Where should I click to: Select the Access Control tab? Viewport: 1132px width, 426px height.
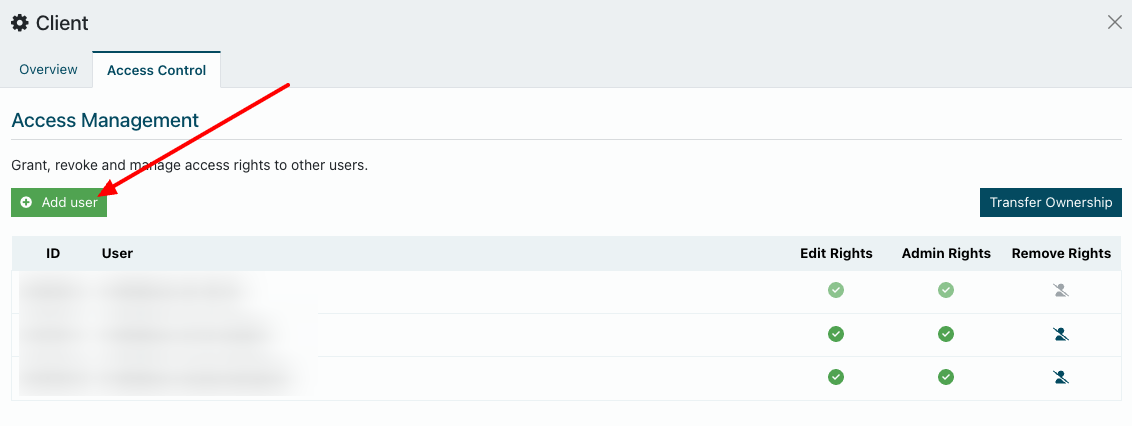[156, 70]
